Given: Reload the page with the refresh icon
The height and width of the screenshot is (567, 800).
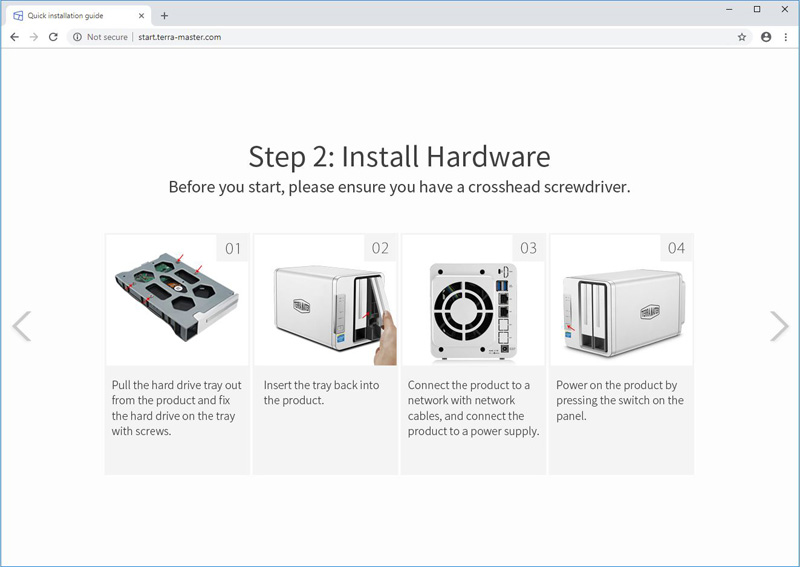Looking at the screenshot, I should point(53,37).
